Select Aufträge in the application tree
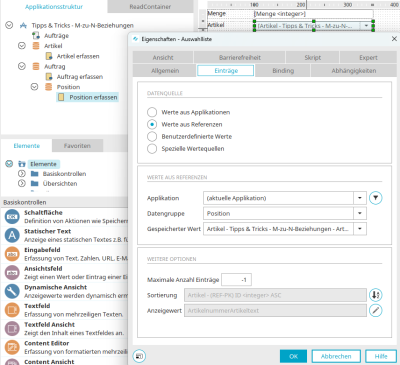 tap(56, 35)
